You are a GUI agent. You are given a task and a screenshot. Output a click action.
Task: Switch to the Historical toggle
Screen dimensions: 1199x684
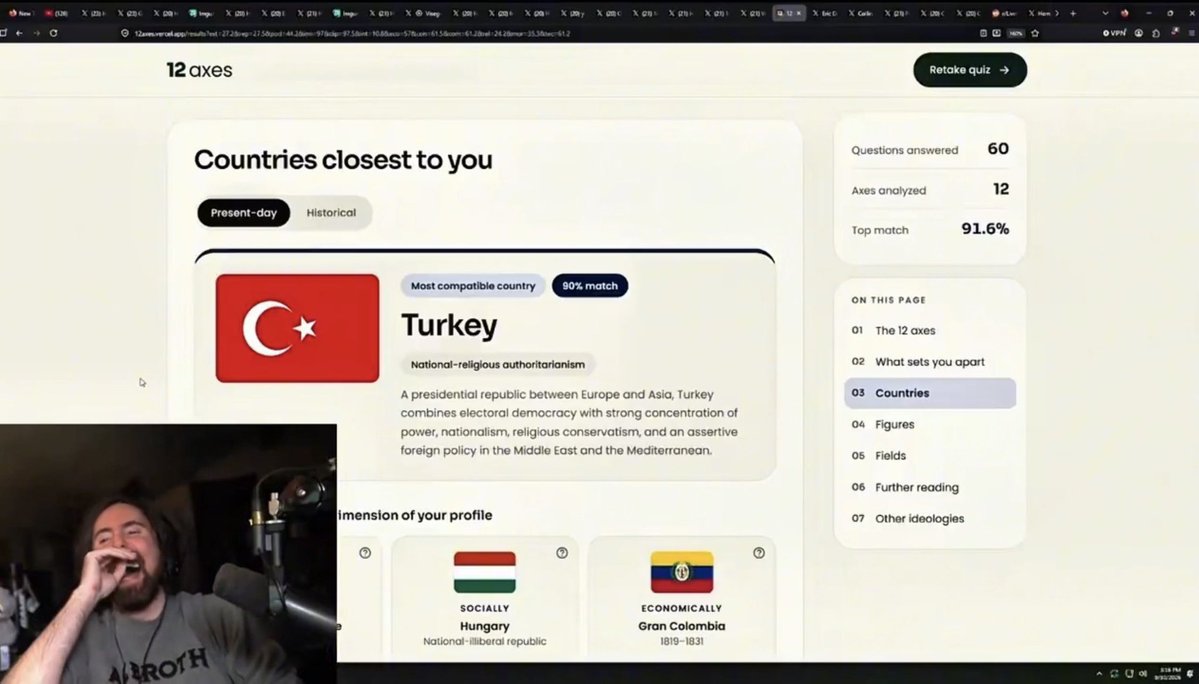point(331,212)
